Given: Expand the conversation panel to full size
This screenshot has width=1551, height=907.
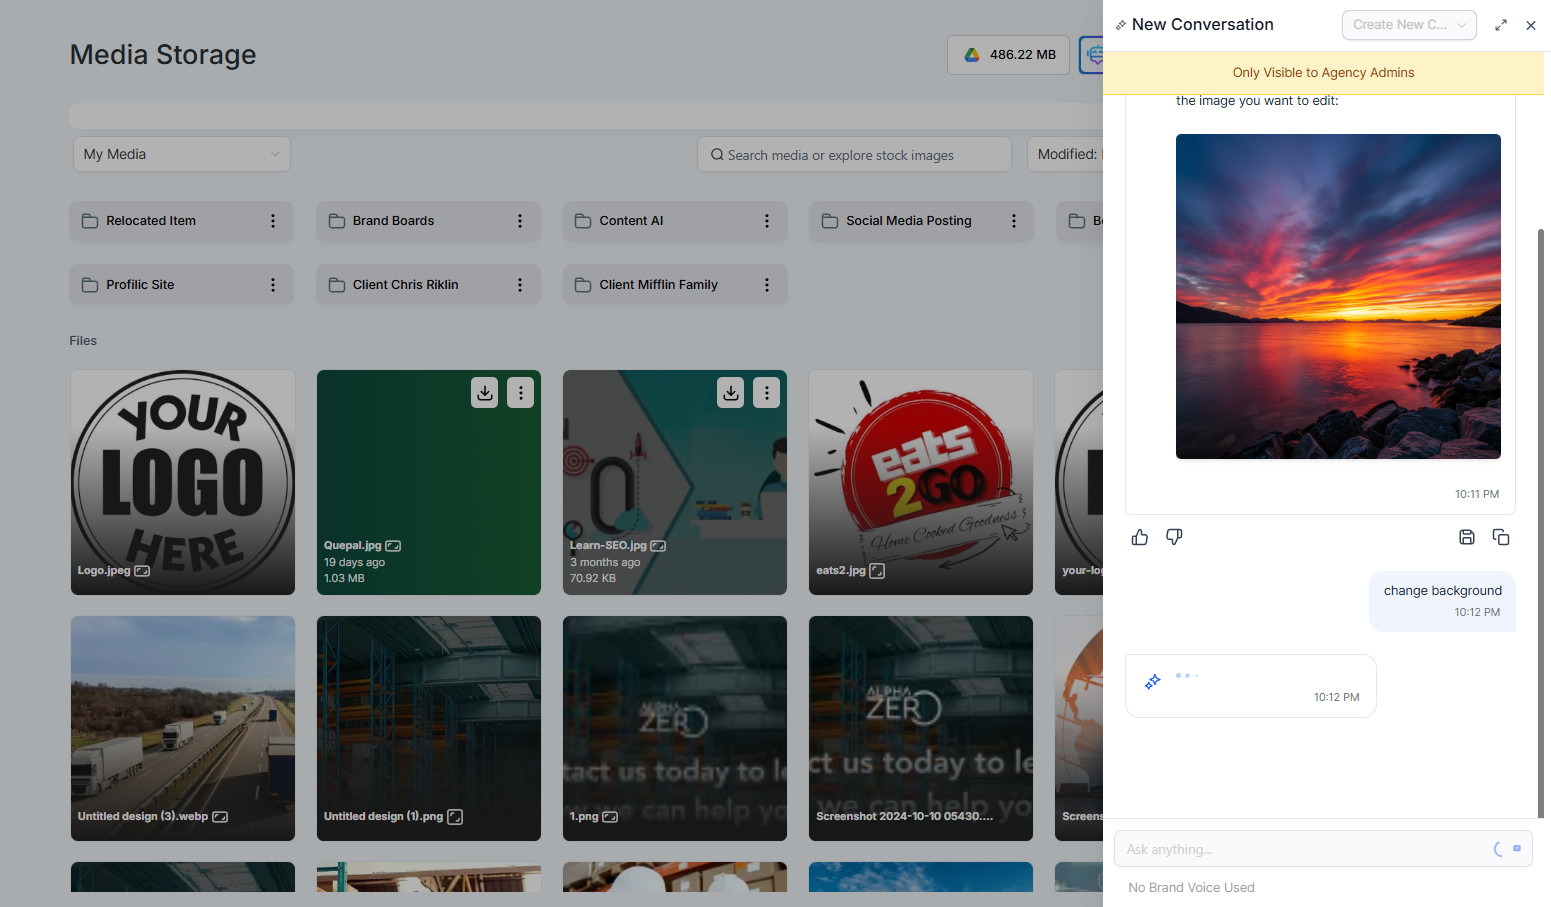Looking at the screenshot, I should pyautogui.click(x=1501, y=25).
